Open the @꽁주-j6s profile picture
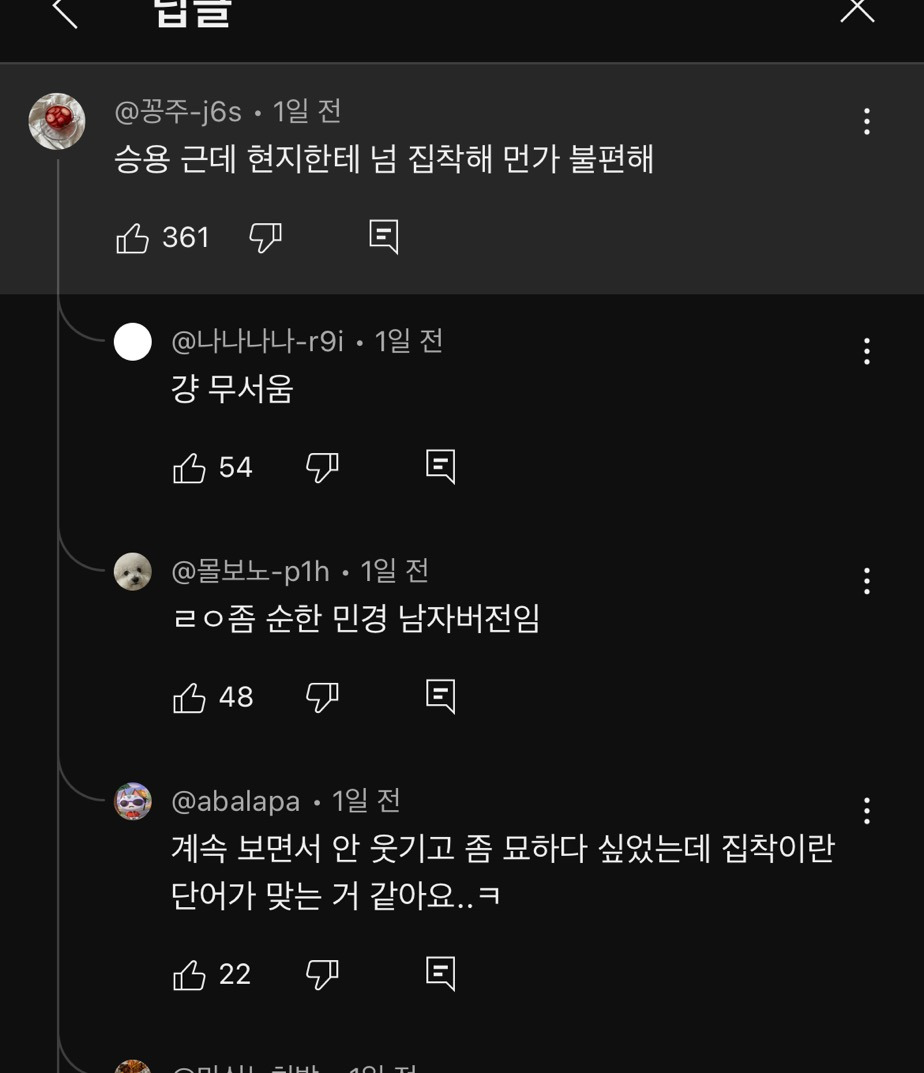The width and height of the screenshot is (924, 1073). [57, 122]
